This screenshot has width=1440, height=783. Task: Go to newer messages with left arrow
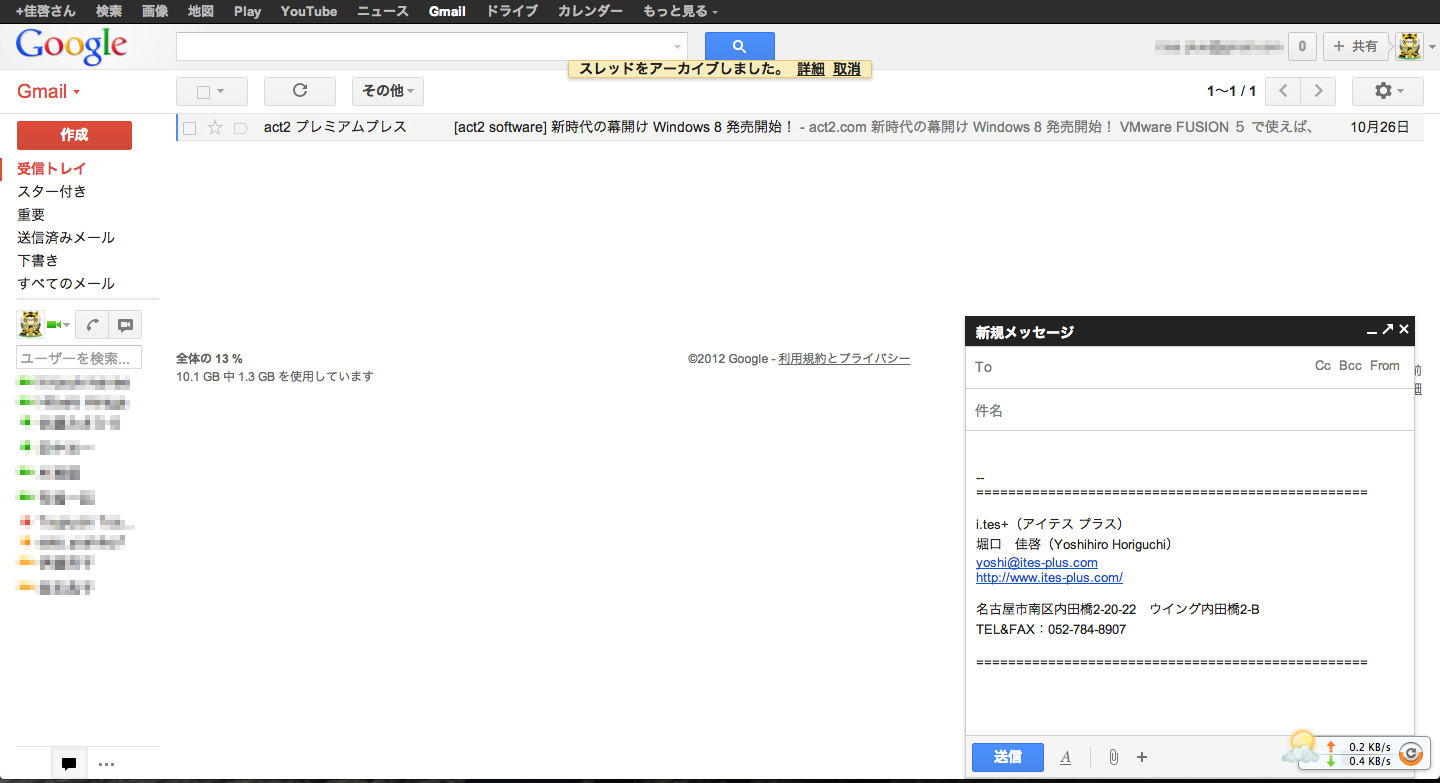coord(1283,91)
